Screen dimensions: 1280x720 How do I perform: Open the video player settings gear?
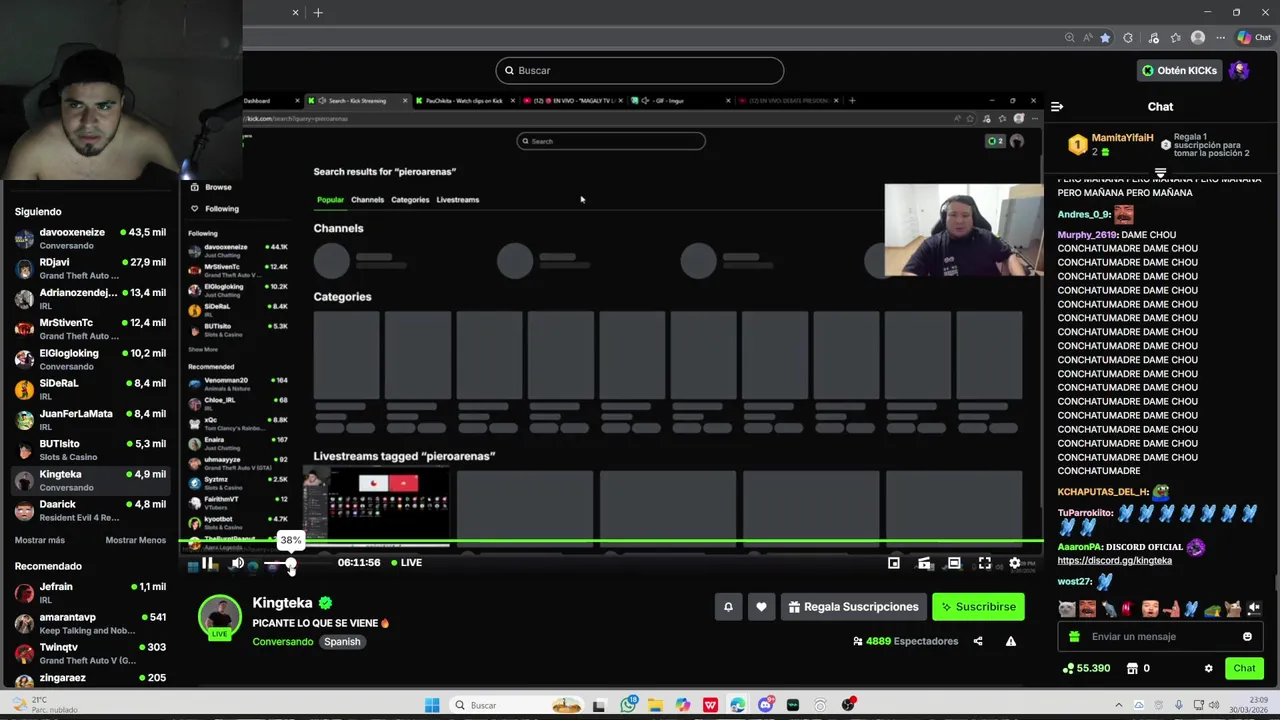[x=1015, y=563]
